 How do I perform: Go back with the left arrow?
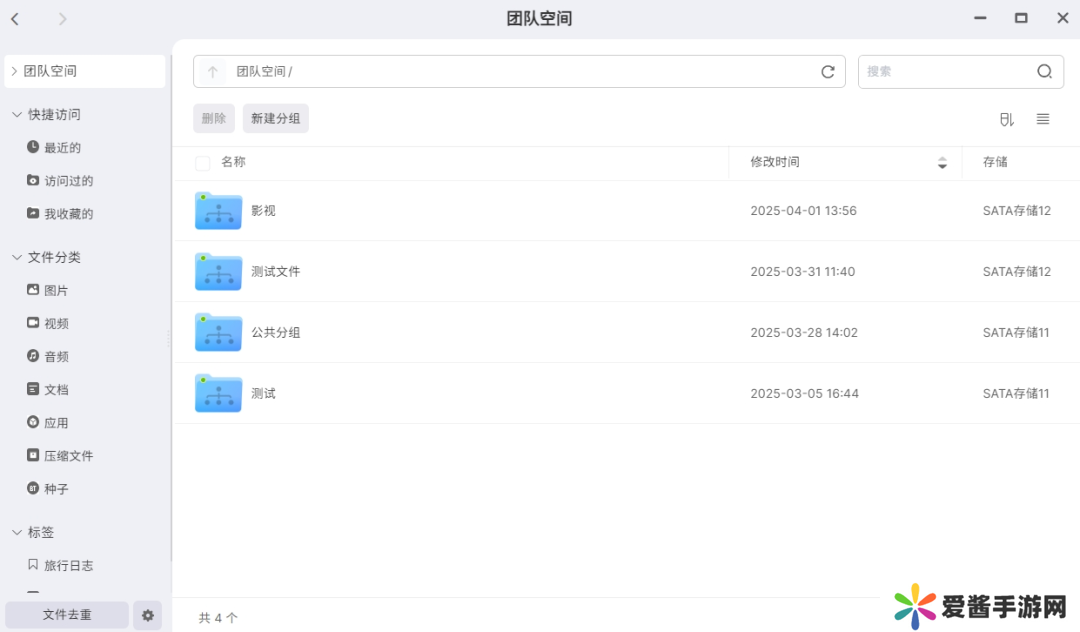15,18
